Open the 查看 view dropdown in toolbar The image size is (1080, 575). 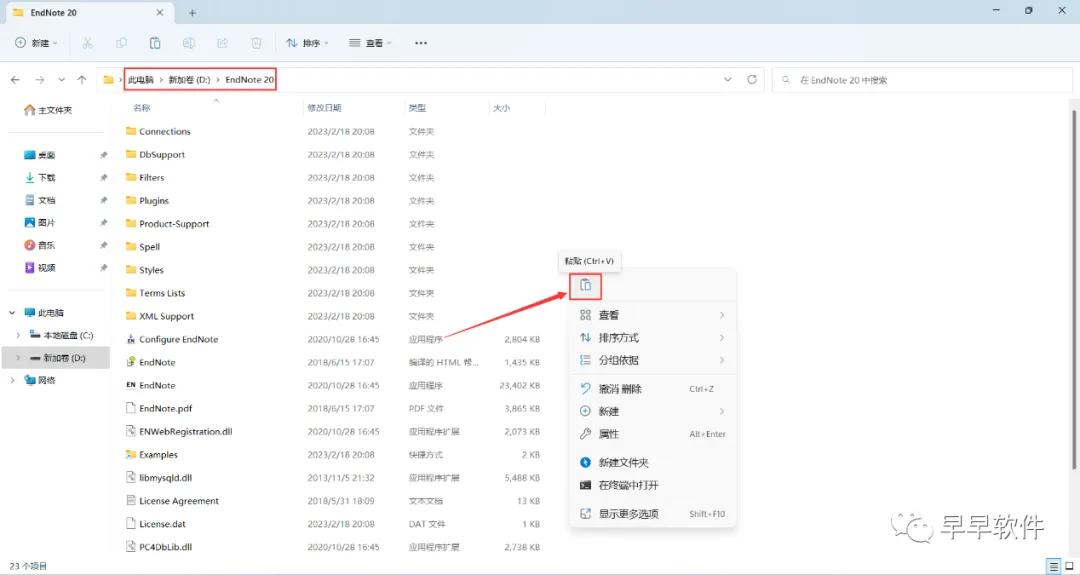click(371, 43)
